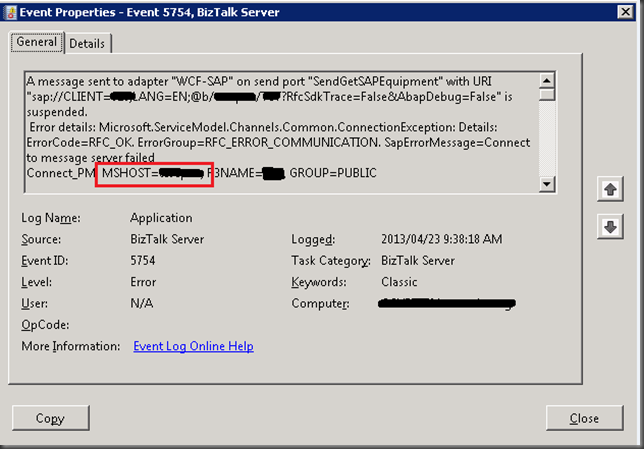
Task: Click the Logged date 2013/04/23 9:38:18 AM
Action: (x=442, y=239)
